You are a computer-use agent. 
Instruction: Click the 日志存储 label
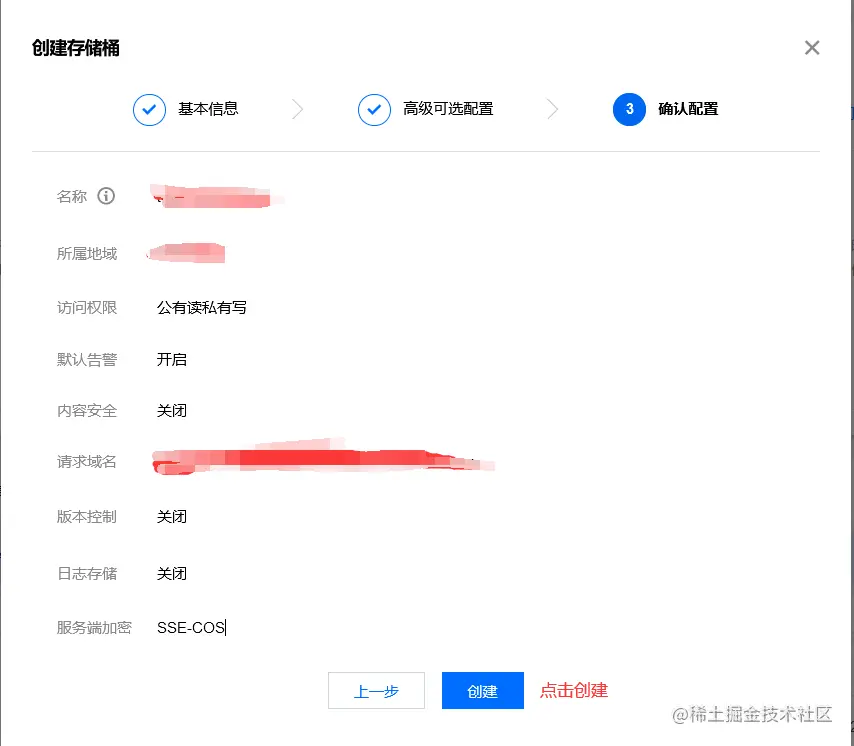[x=87, y=573]
